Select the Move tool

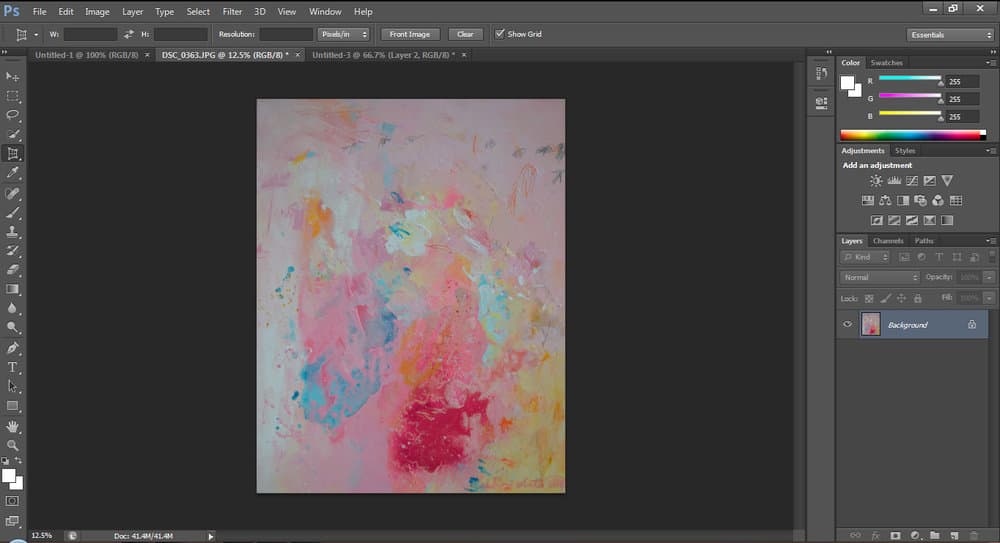(12, 77)
